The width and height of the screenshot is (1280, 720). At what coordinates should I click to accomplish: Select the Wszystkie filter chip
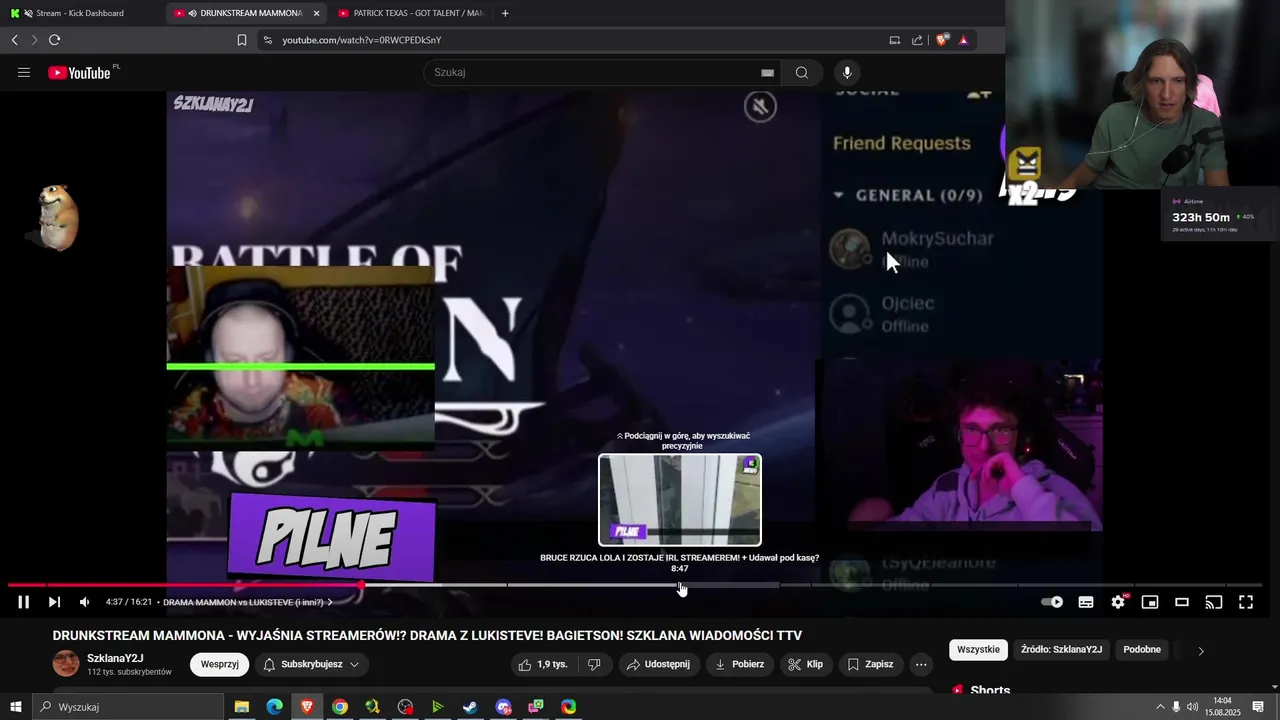978,650
